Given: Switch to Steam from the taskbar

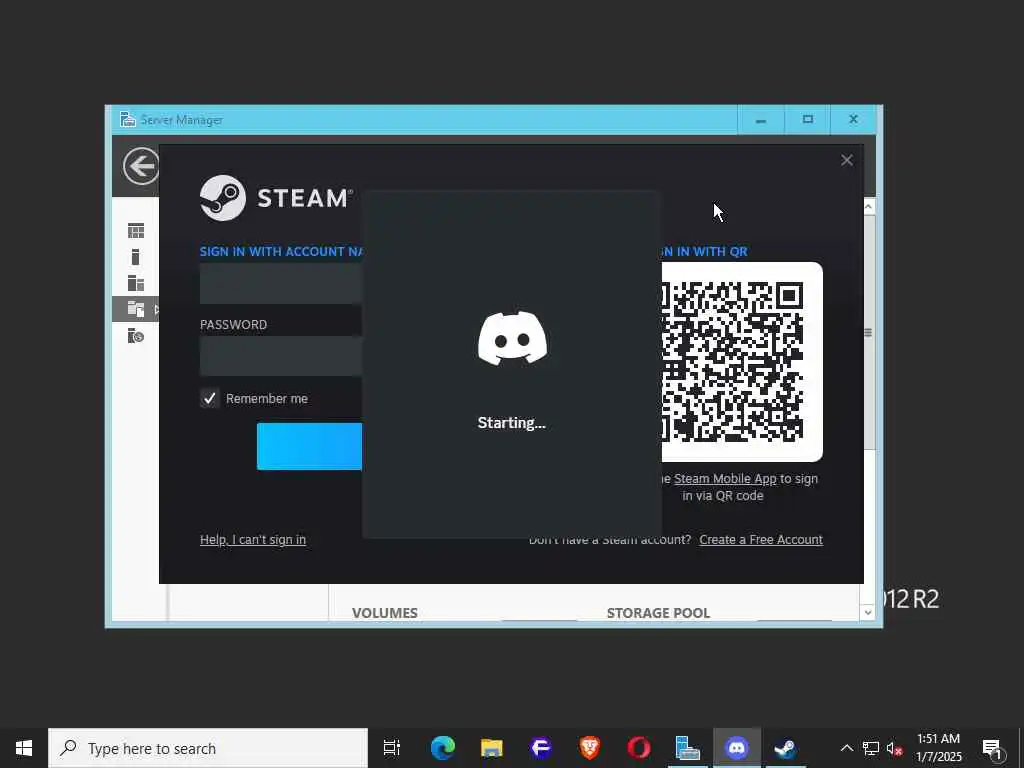Looking at the screenshot, I should pos(786,748).
